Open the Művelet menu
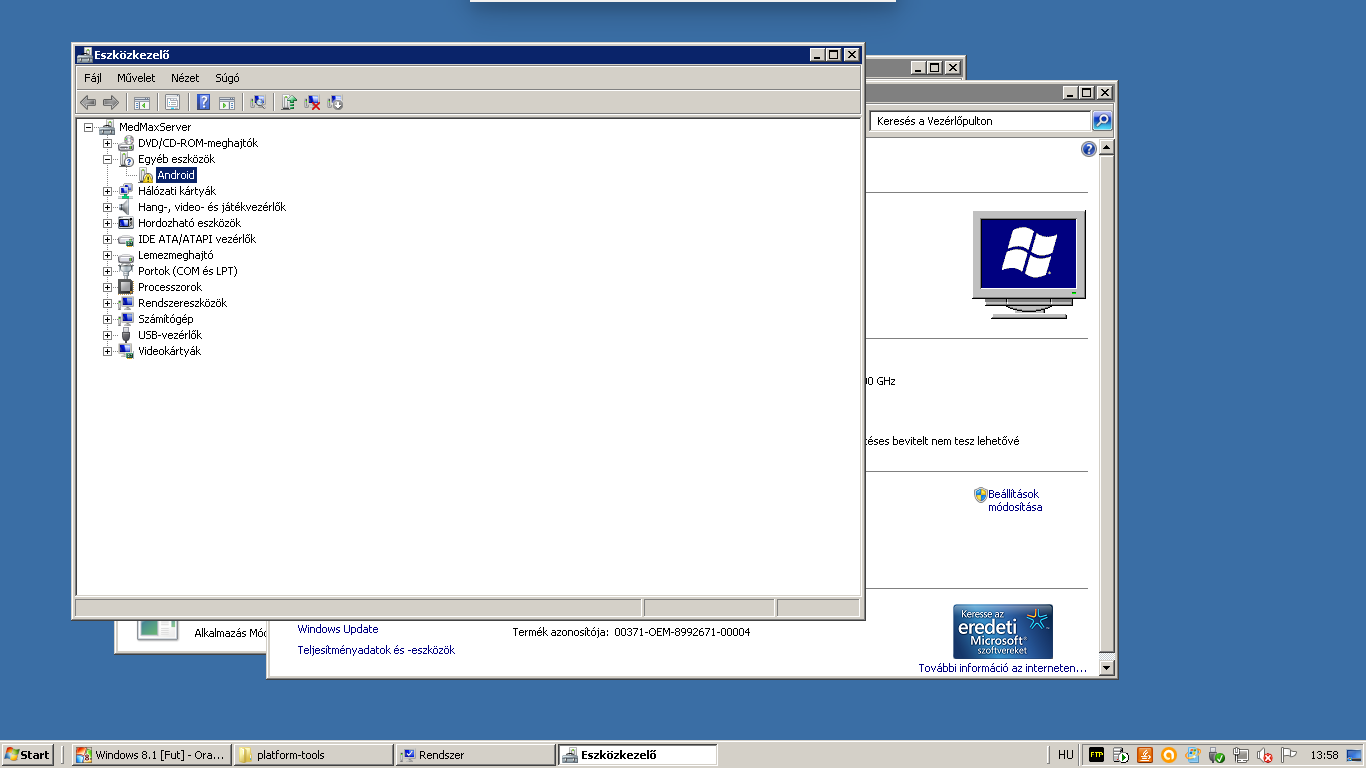Image resolution: width=1366 pixels, height=768 pixels. click(136, 78)
